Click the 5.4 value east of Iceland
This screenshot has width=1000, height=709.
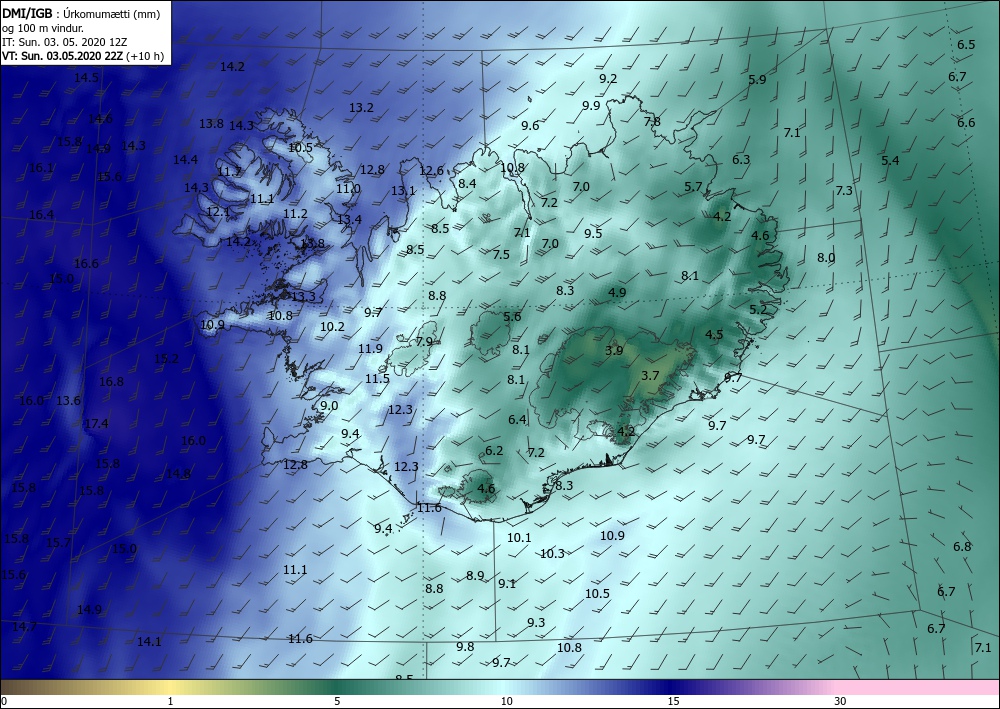point(890,161)
